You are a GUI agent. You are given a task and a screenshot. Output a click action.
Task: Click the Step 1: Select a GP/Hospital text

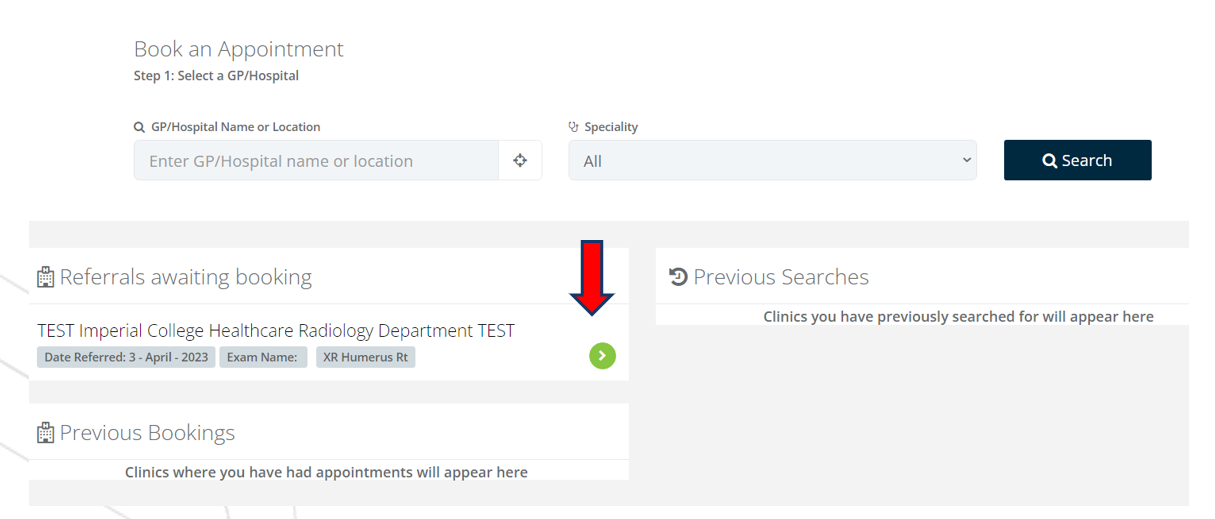(216, 75)
